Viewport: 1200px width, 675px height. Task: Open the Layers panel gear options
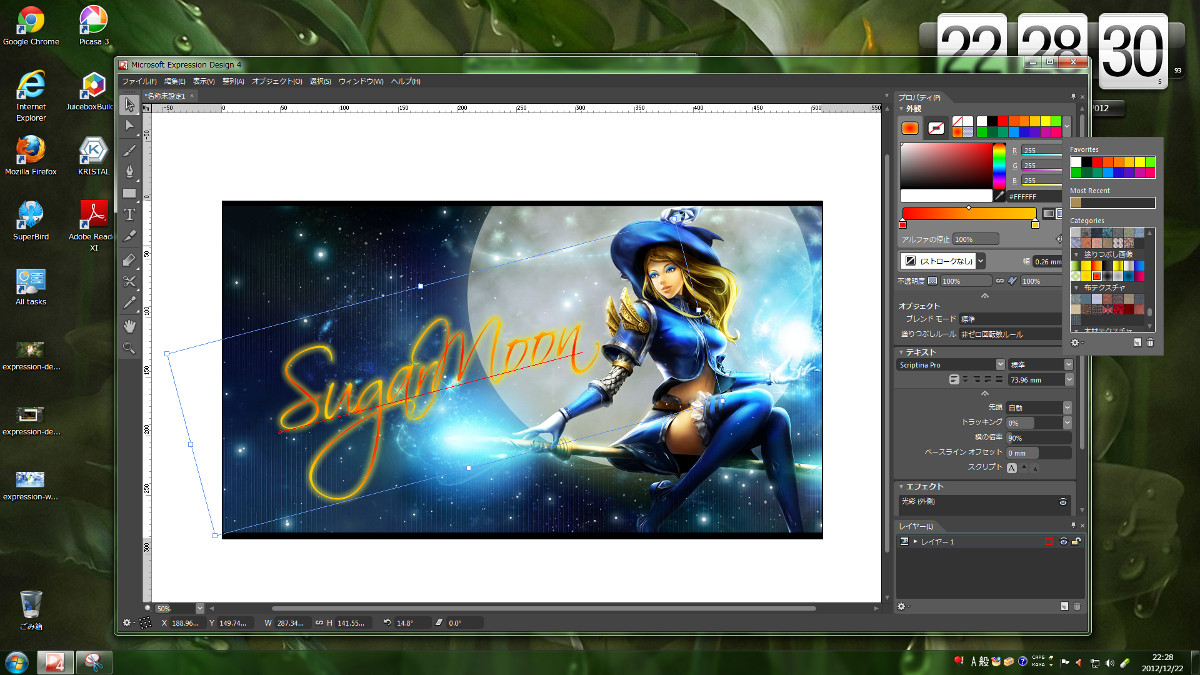902,606
